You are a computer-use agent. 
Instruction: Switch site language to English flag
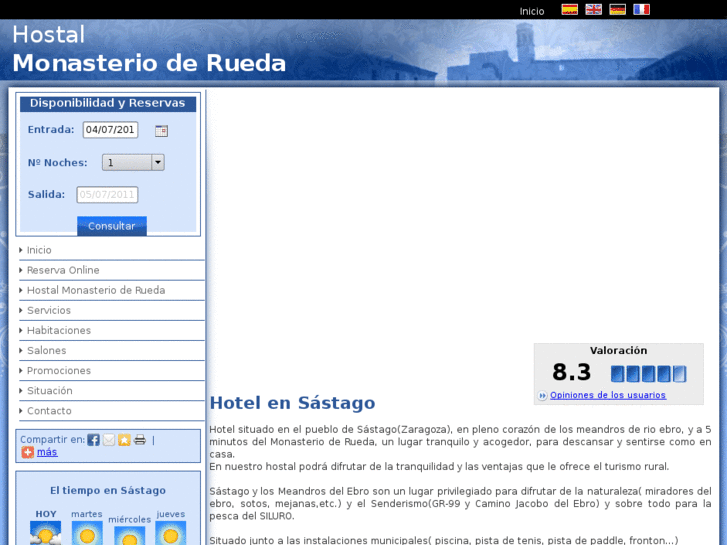[593, 10]
